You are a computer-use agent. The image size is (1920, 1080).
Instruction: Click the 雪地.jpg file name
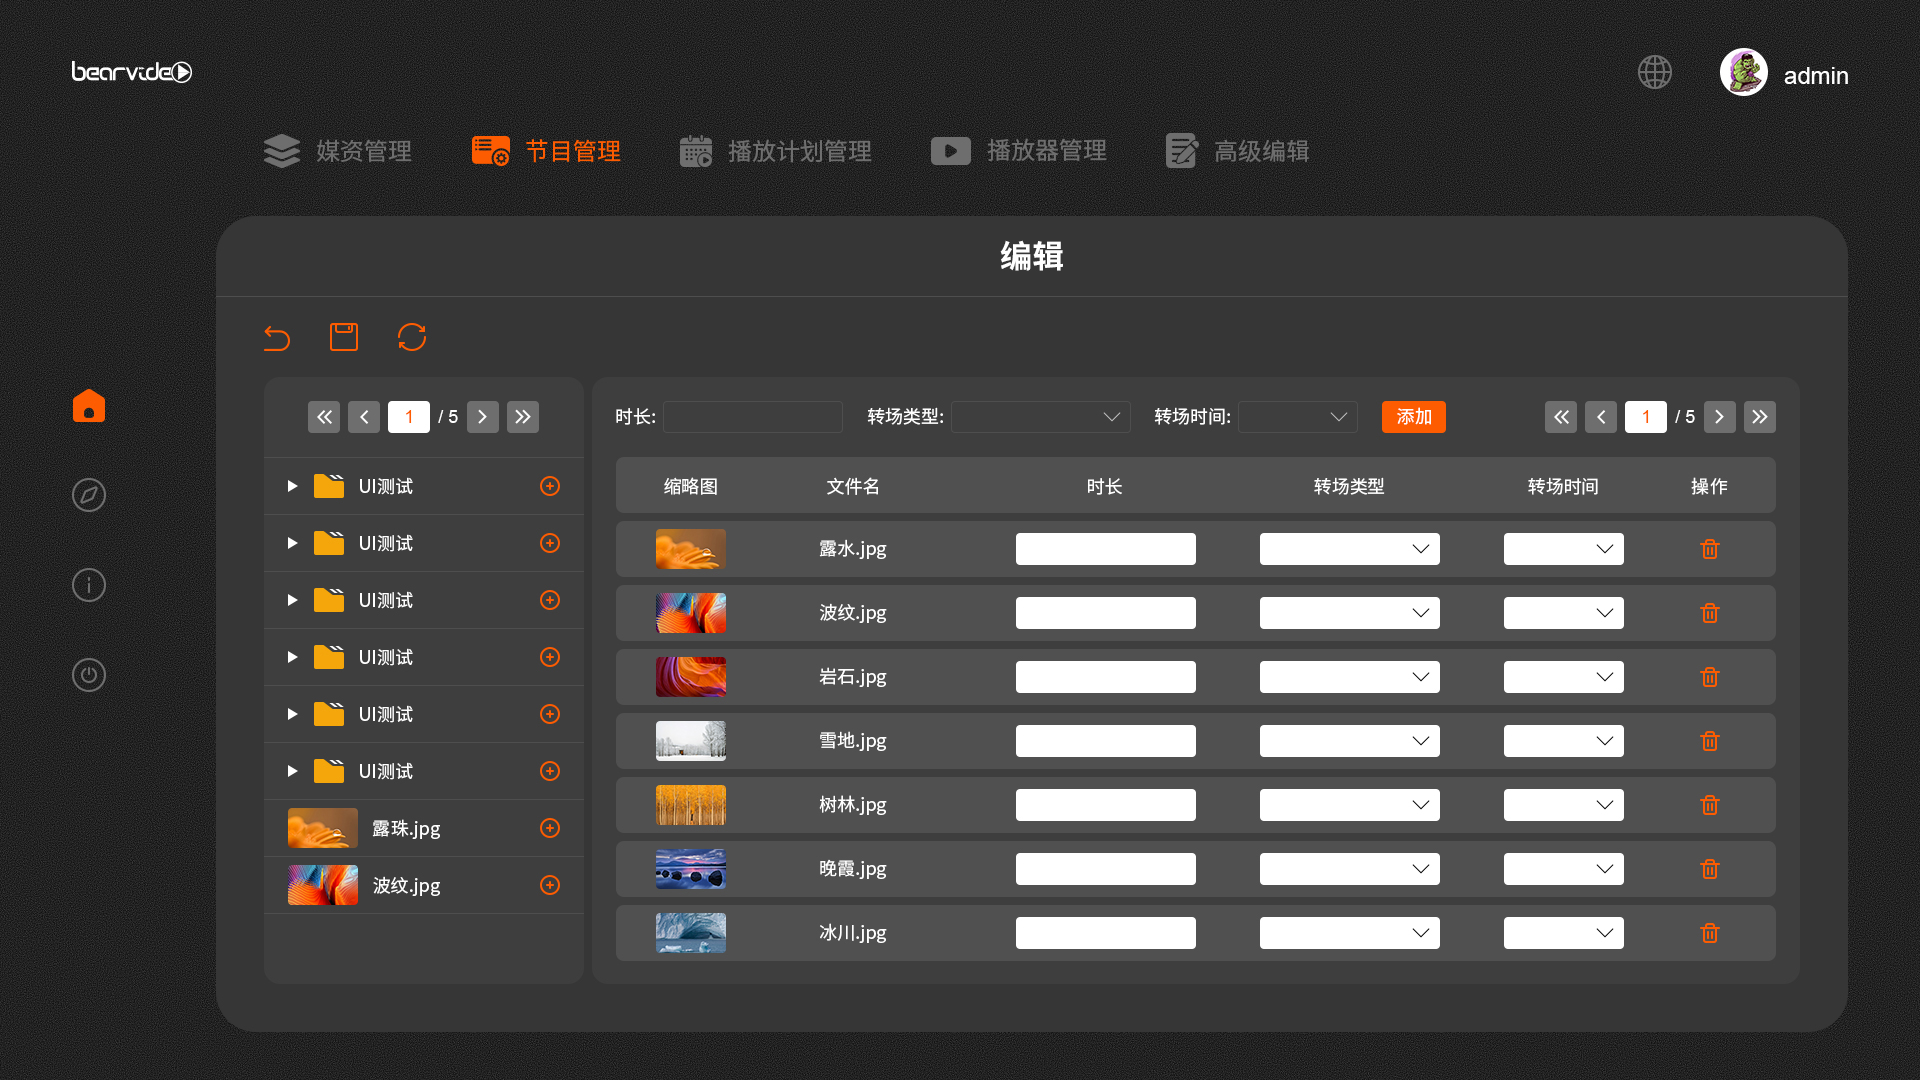(853, 741)
